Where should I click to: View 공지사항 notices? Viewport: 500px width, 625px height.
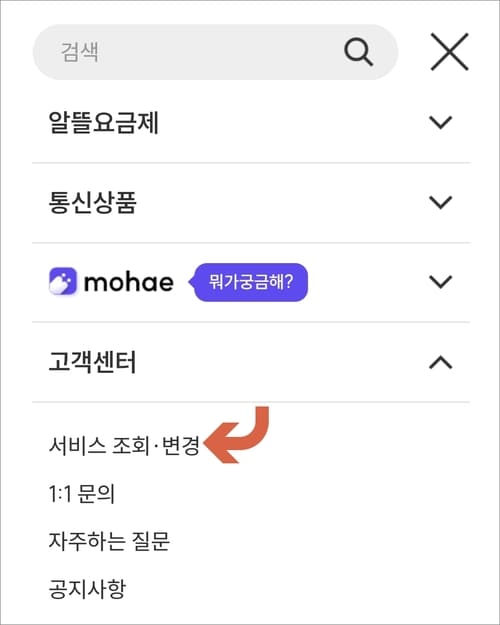87,589
